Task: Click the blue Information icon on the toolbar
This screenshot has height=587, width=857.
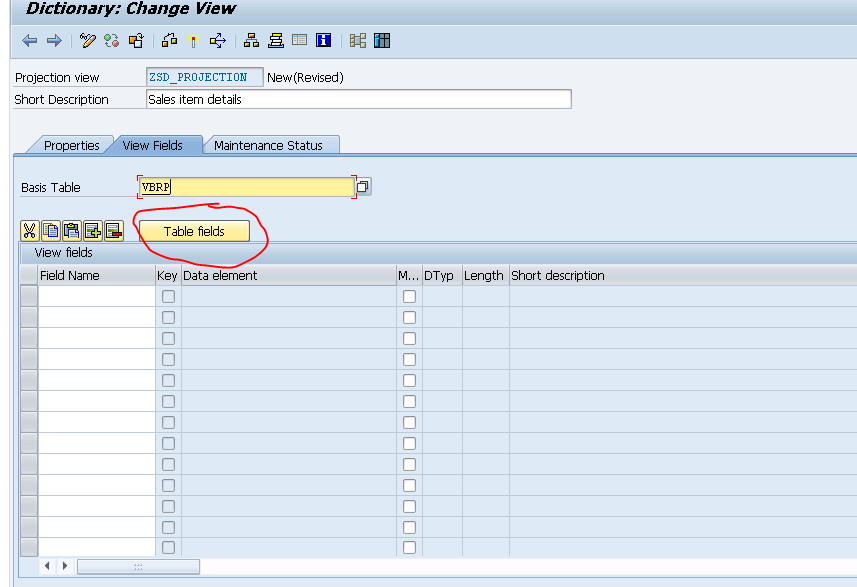Action: (322, 40)
